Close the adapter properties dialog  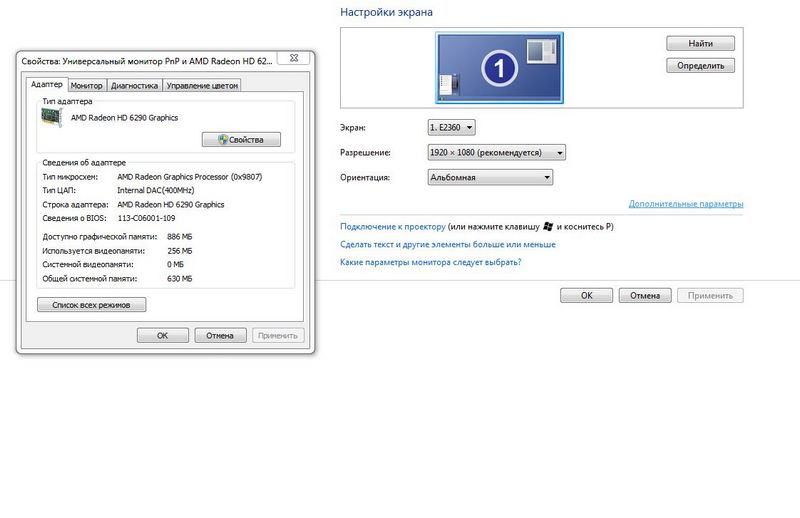tap(292, 60)
